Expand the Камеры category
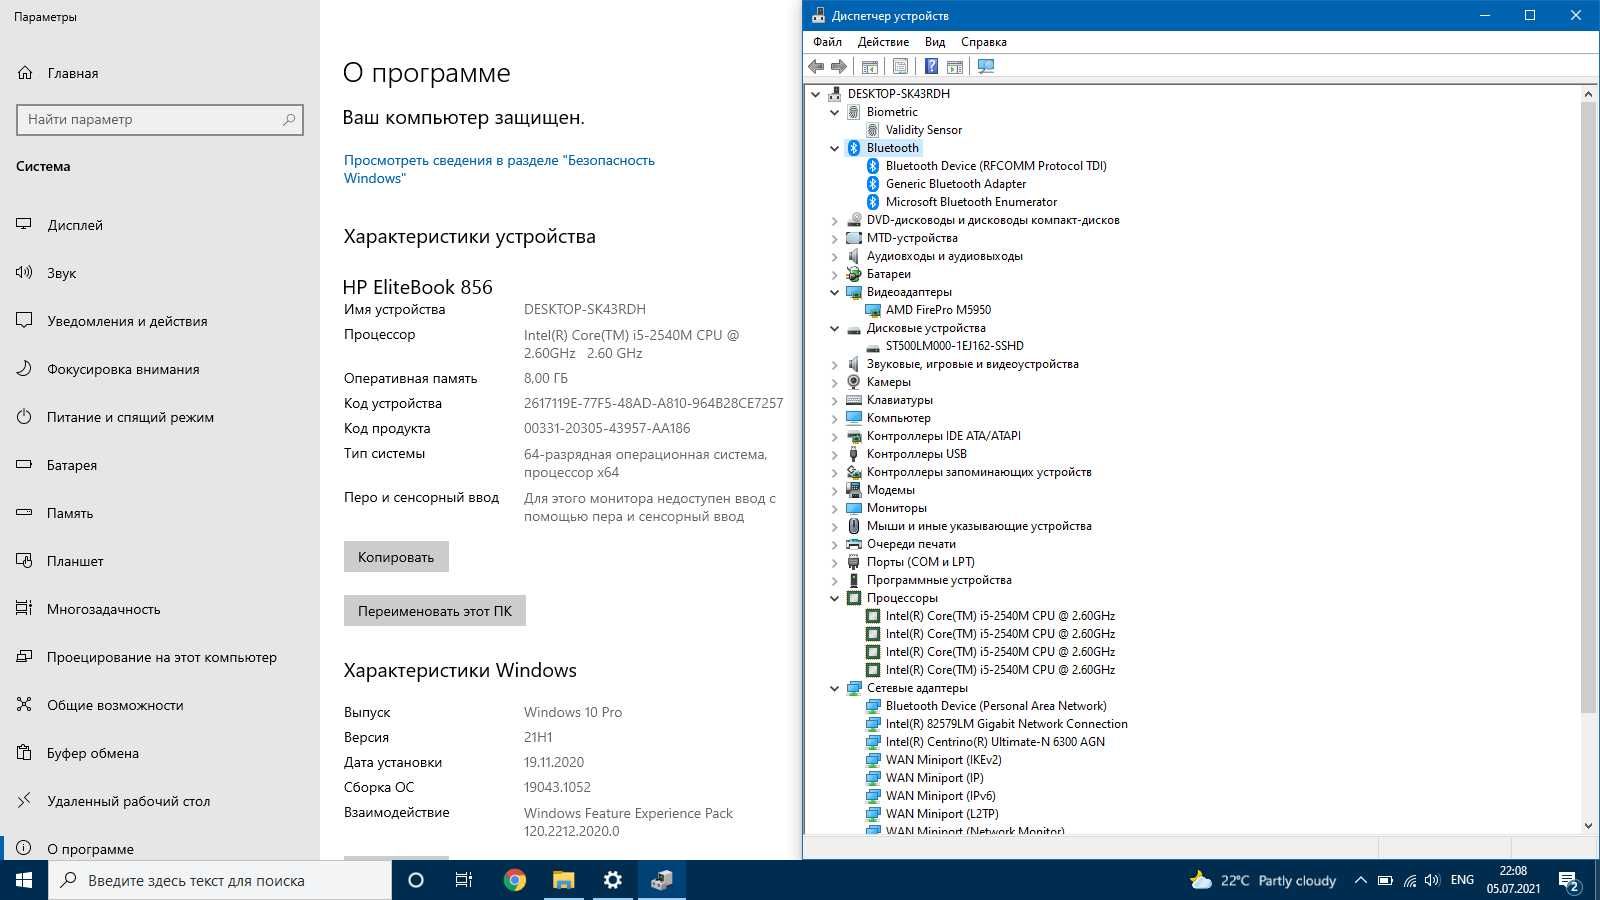1600x900 pixels. tap(835, 382)
